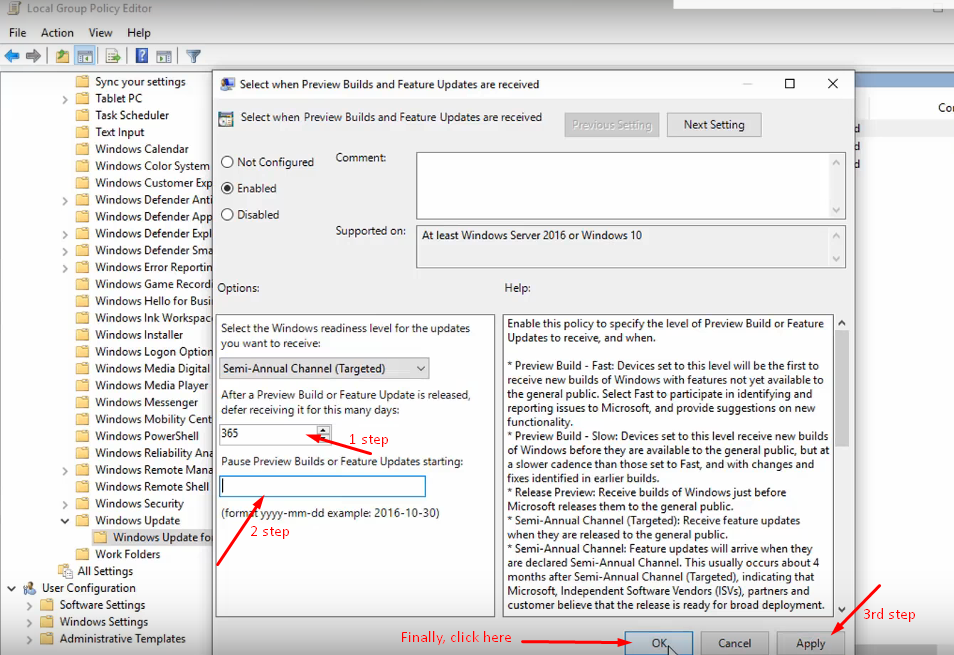
Task: Click the Next Setting button
Action: [x=714, y=125]
